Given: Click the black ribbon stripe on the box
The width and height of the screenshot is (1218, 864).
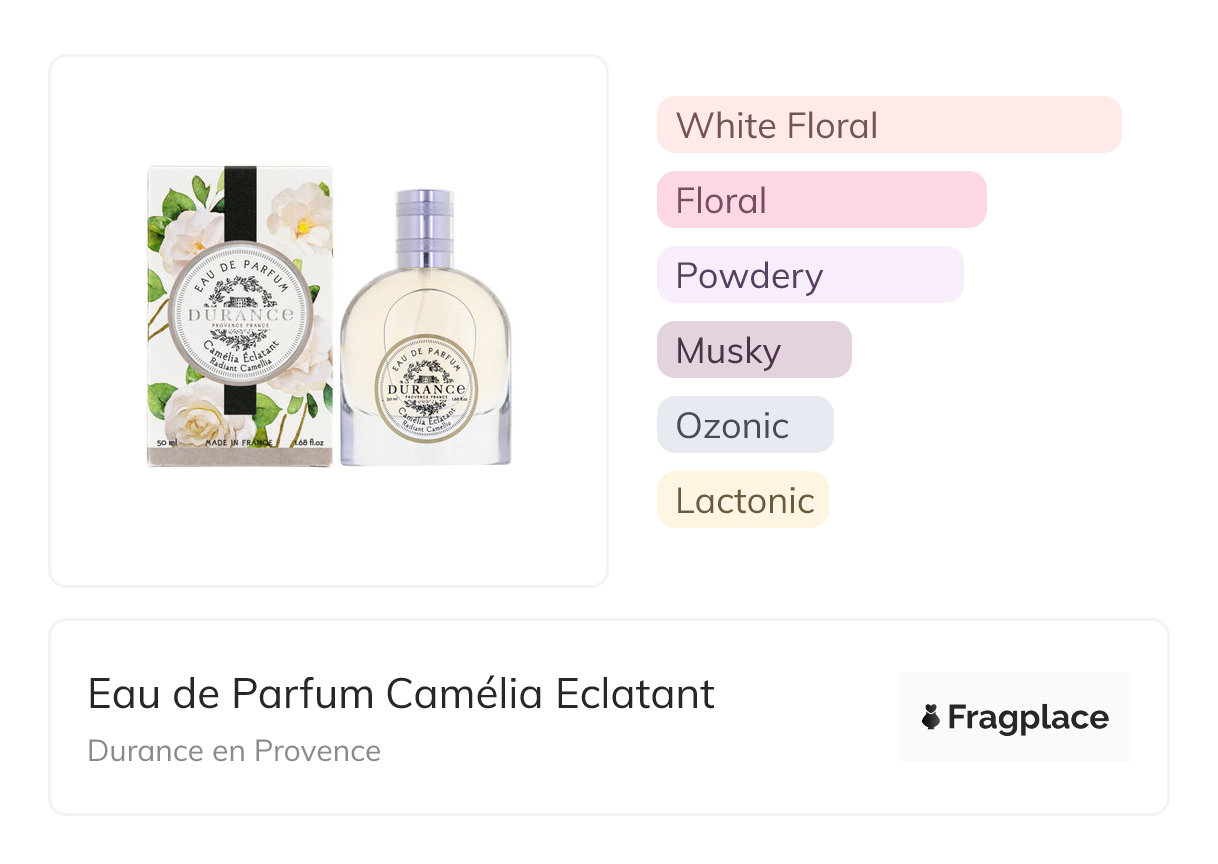Looking at the screenshot, I should (x=240, y=200).
